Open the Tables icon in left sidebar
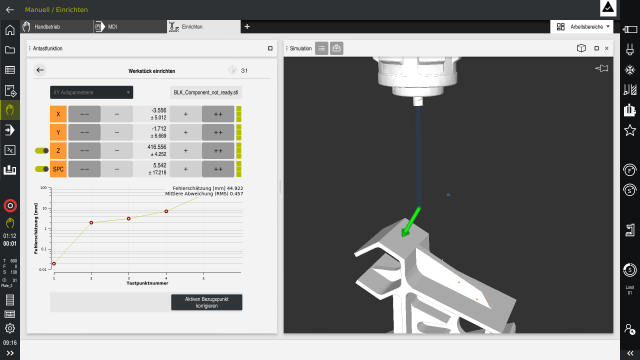The width and height of the screenshot is (640, 360). [x=10, y=70]
